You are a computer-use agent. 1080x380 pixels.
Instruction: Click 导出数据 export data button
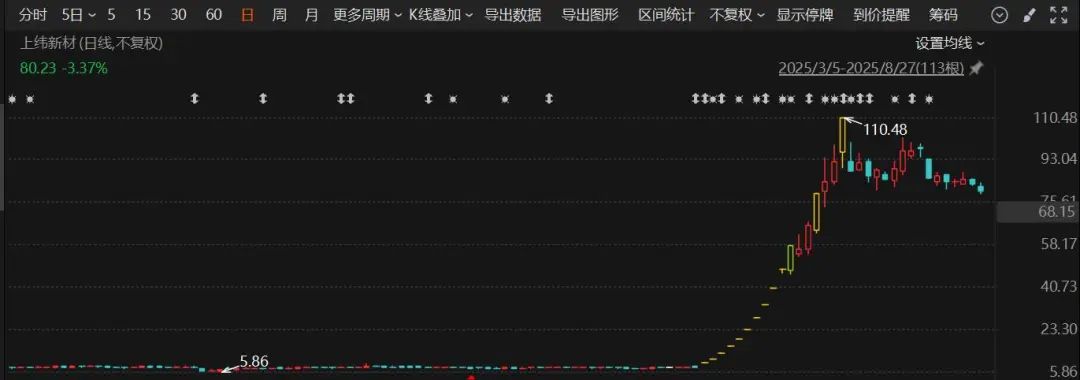(512, 14)
